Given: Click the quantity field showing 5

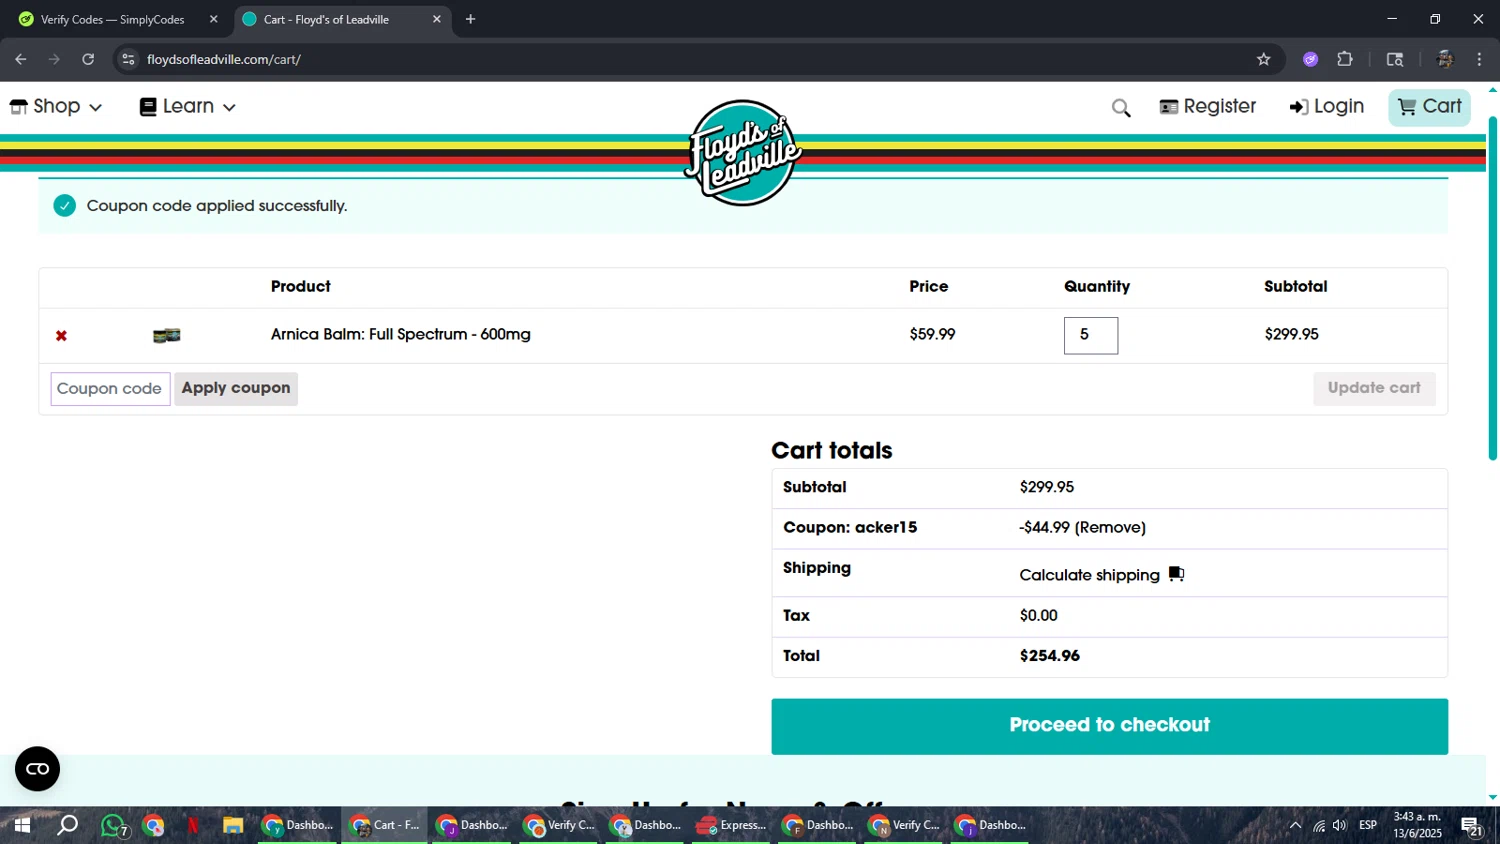Looking at the screenshot, I should pyautogui.click(x=1090, y=335).
